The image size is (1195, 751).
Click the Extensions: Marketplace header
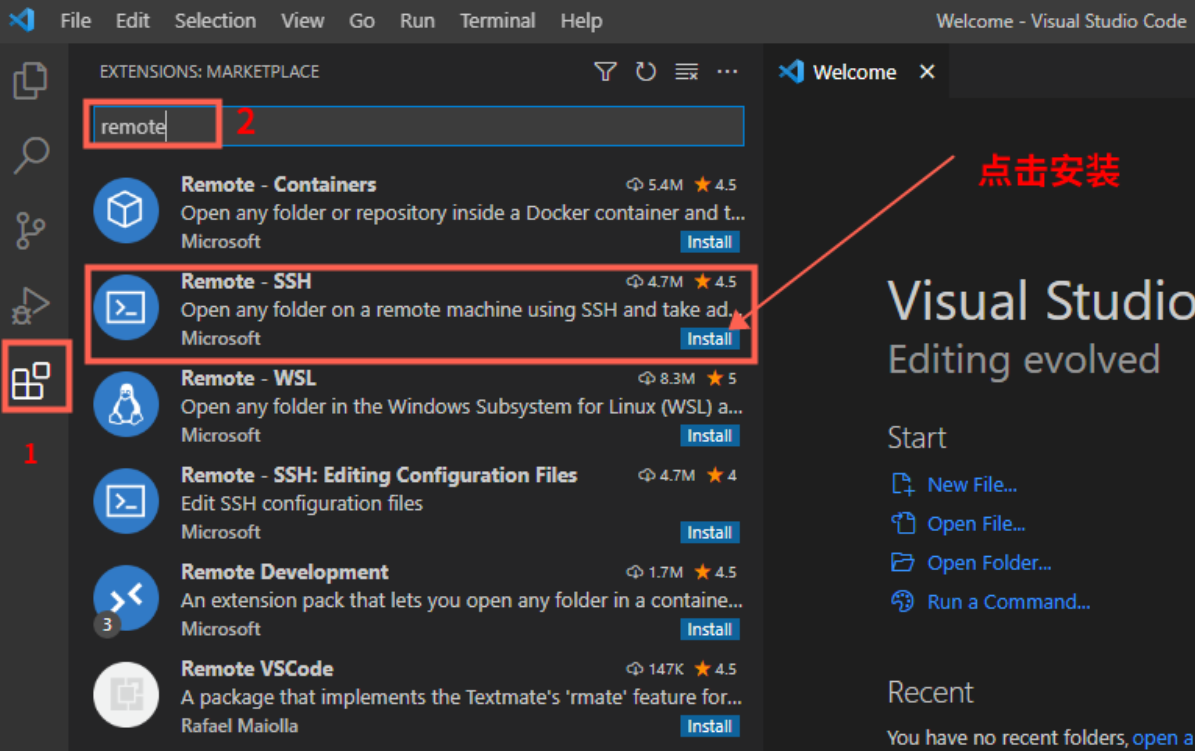[210, 72]
